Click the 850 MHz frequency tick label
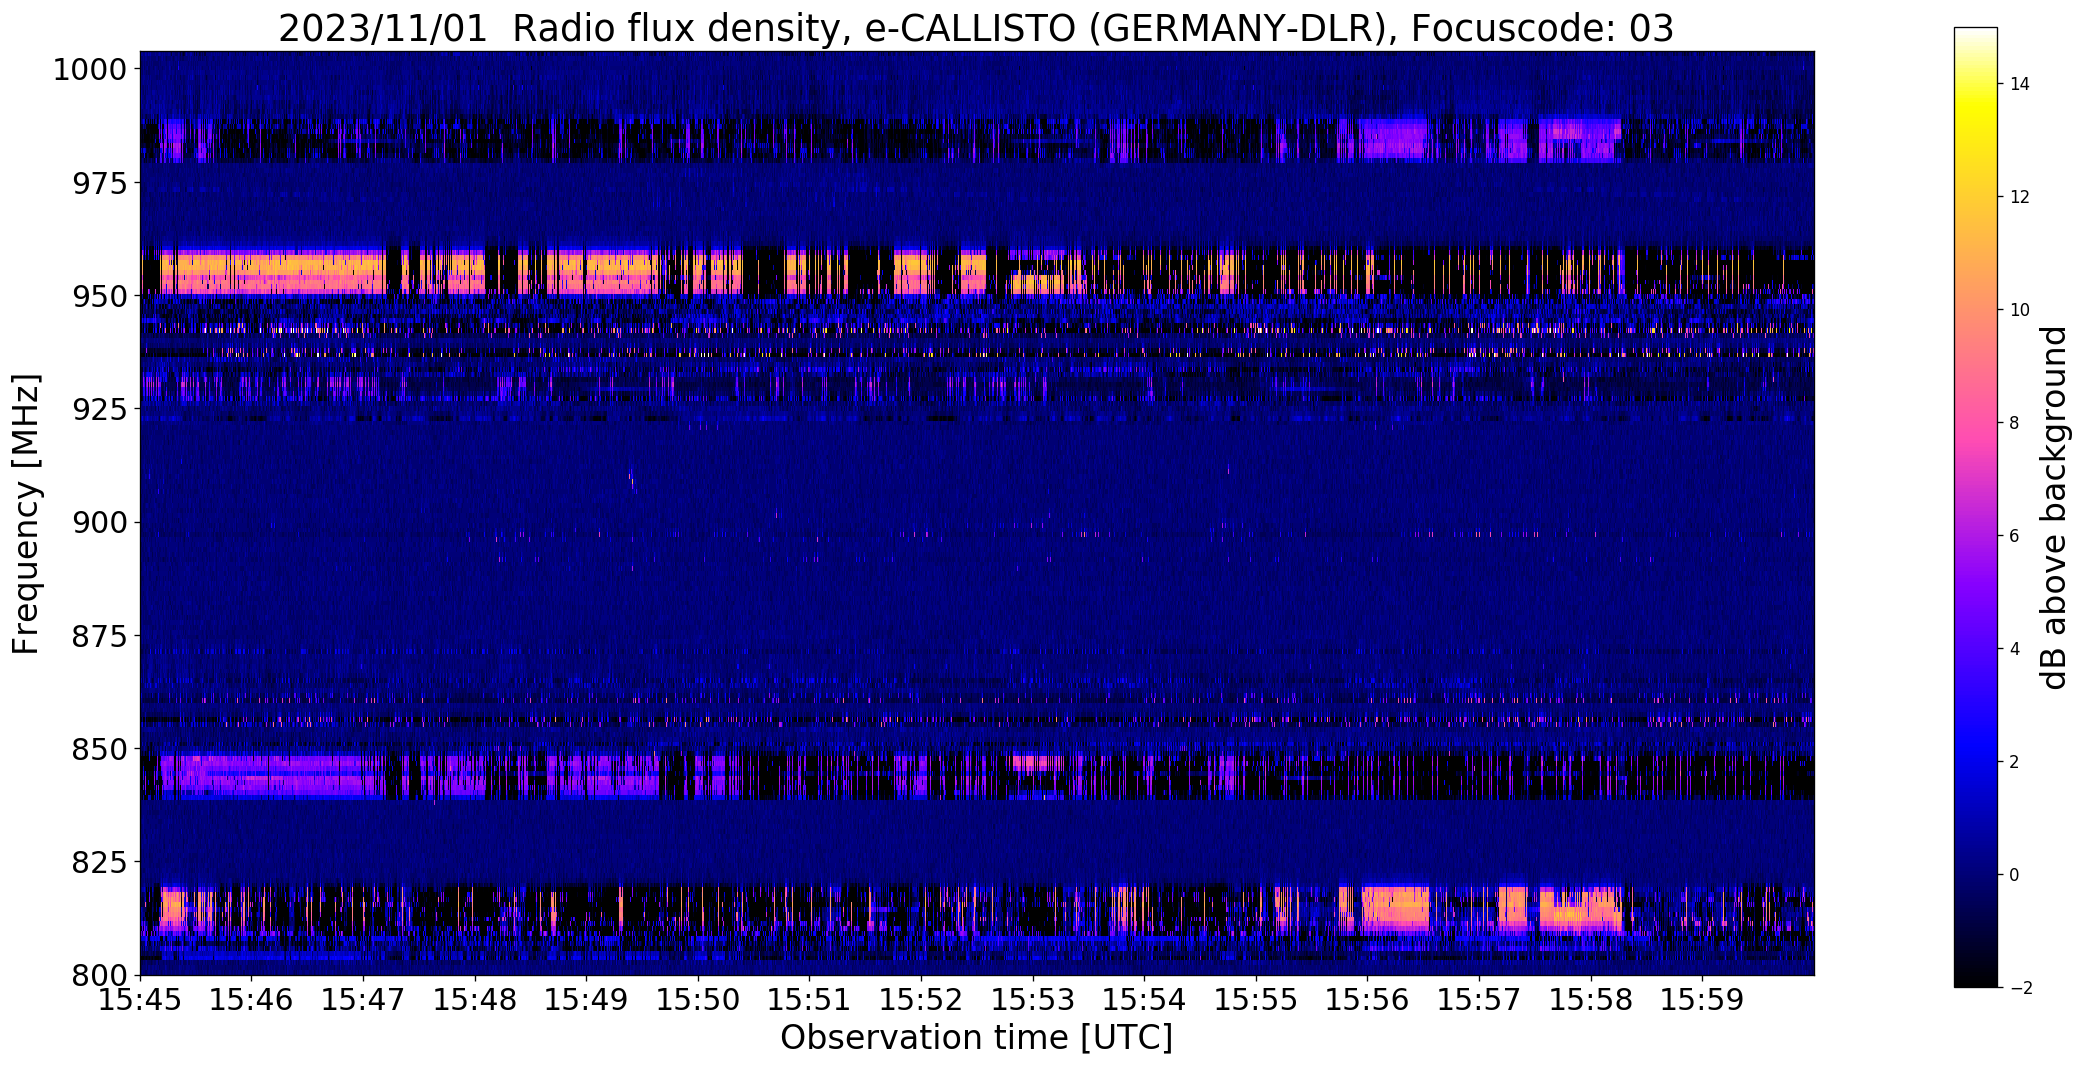 (x=99, y=748)
